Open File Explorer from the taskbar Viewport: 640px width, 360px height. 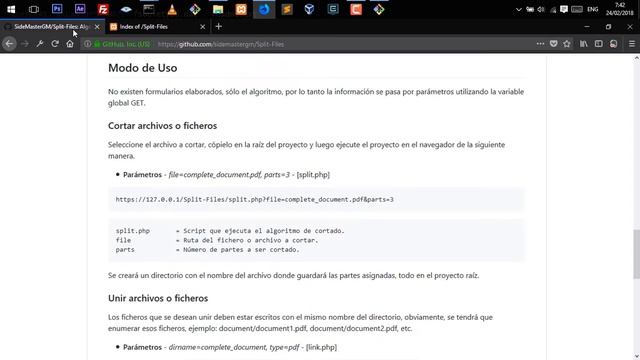[218, 9]
